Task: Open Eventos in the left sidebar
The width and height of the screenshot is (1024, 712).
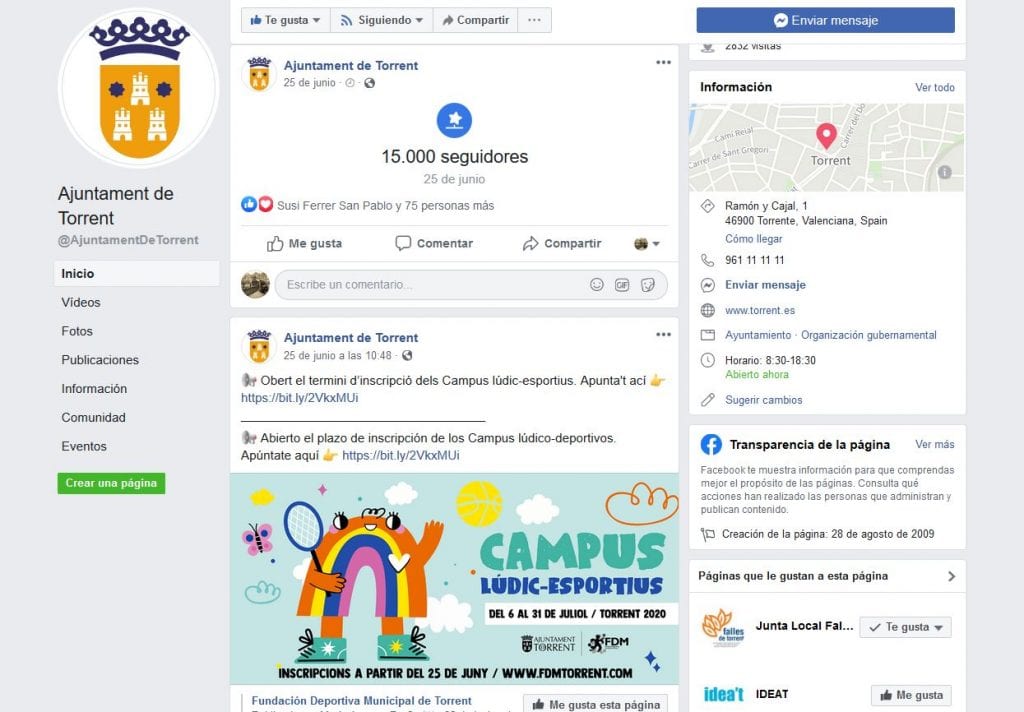Action: [x=84, y=446]
